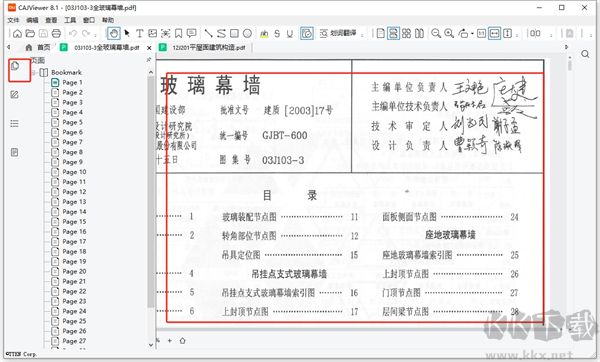Switch to two-page facing view
The image size is (600, 362).
tap(419, 34)
